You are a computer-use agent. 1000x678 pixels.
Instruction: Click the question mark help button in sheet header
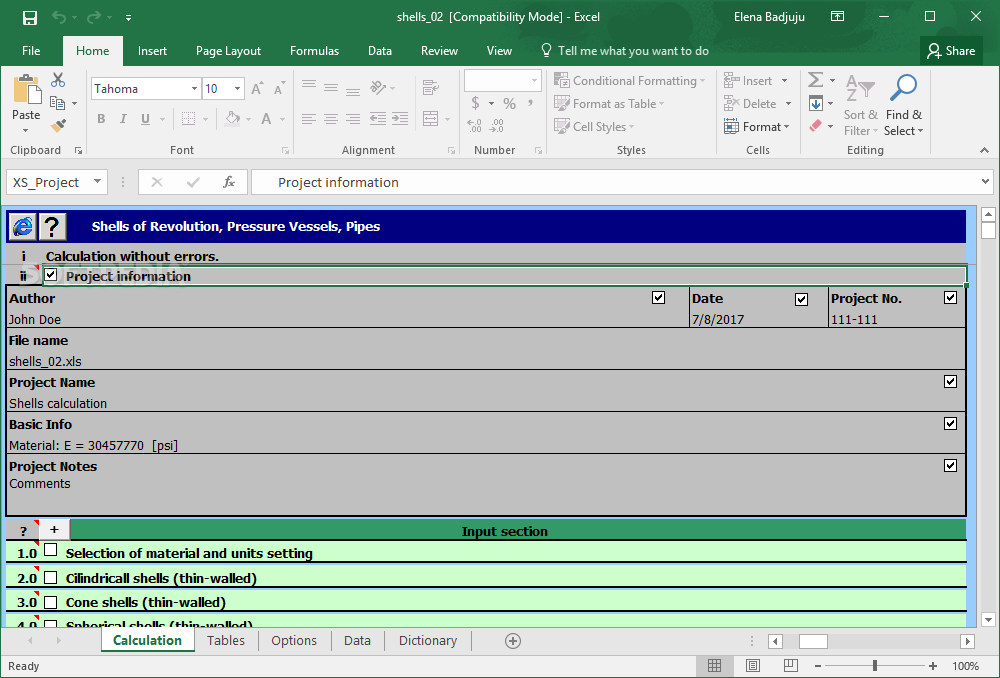coord(52,226)
